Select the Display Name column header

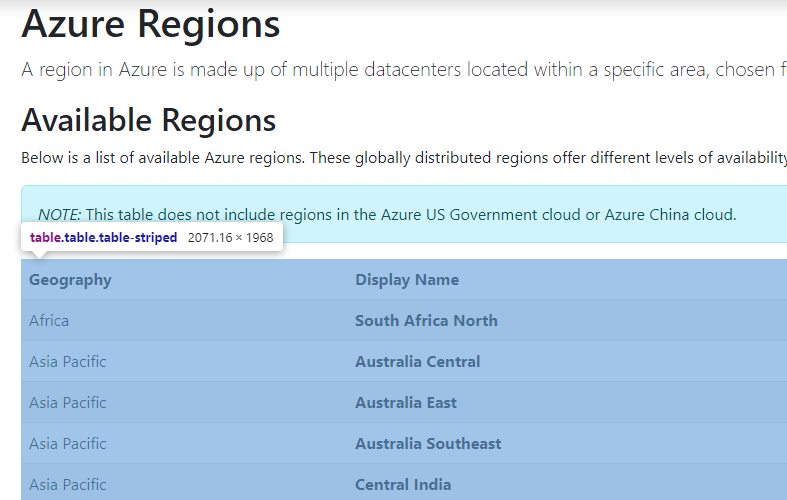(x=407, y=280)
